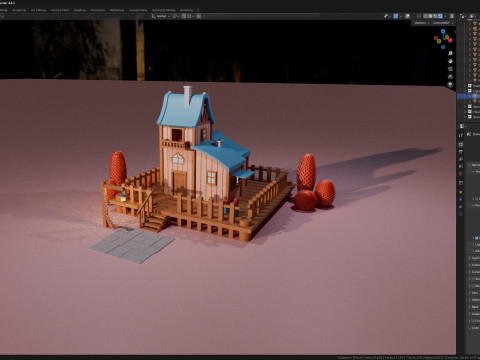Toggle proportional editing in the viewport header
Viewport: 480px width, 360px height.
199,16
